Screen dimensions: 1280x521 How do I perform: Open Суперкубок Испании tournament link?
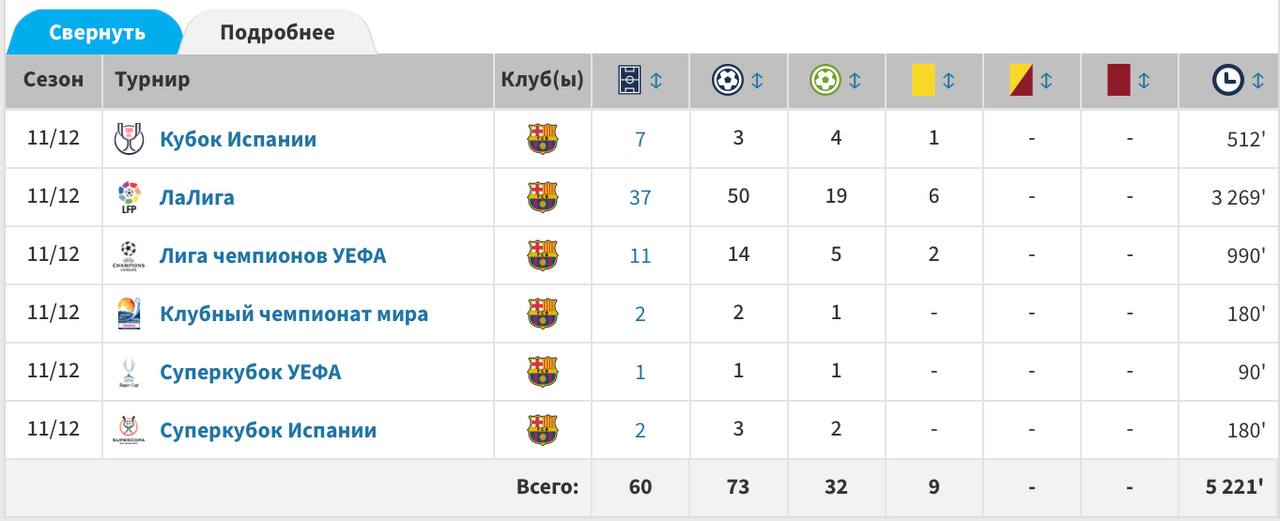tap(268, 430)
